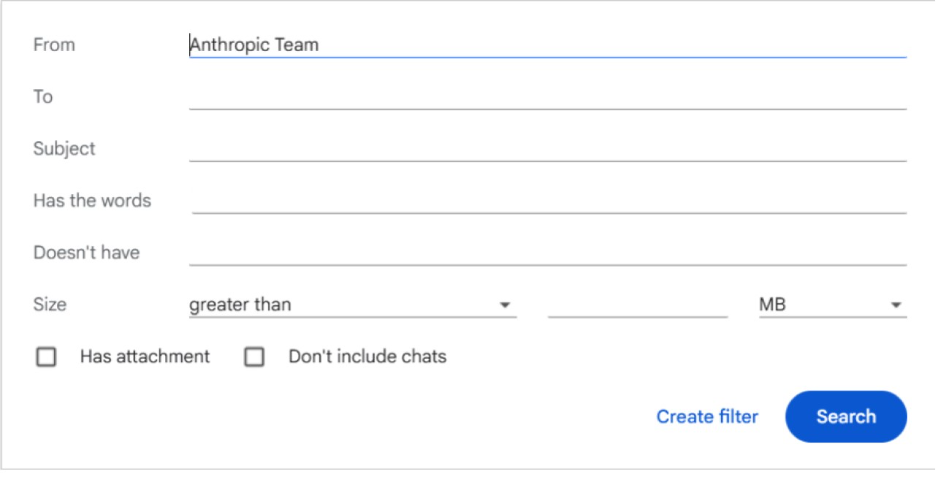Click the 'Don't include chats' label text
Screen dimensions: 936x493
pyautogui.click(x=367, y=357)
